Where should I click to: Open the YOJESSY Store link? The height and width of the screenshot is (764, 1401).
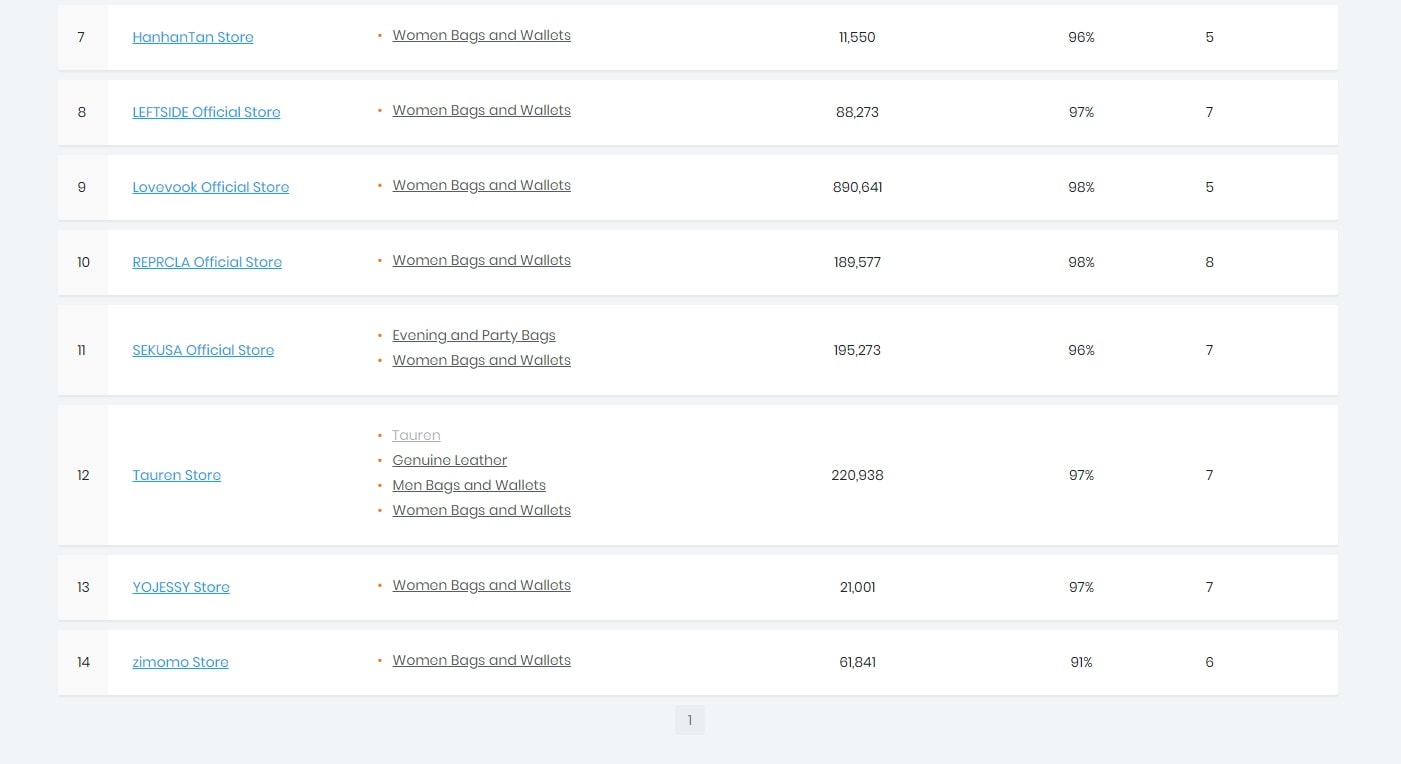pyautogui.click(x=181, y=587)
